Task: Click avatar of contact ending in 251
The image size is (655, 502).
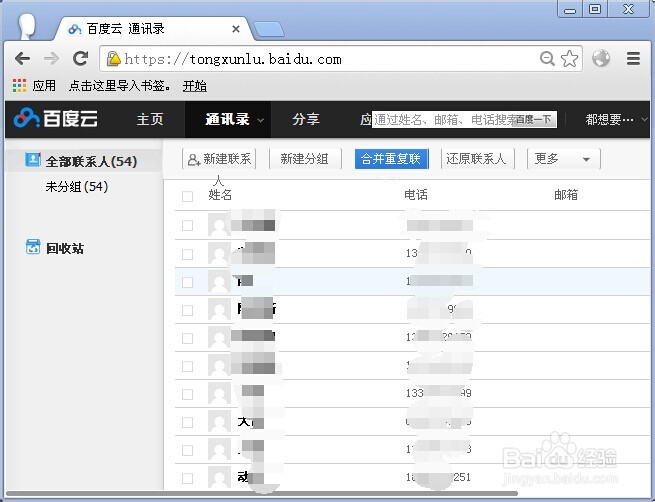Action: tap(219, 477)
